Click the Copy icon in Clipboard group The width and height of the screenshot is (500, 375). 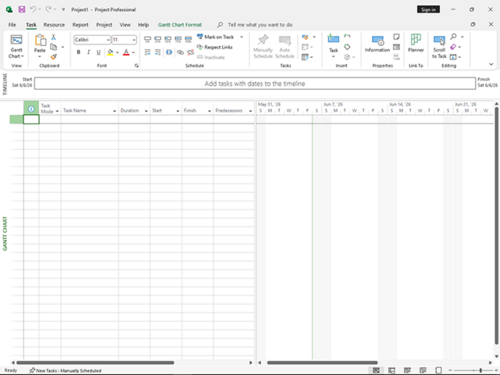click(53, 47)
